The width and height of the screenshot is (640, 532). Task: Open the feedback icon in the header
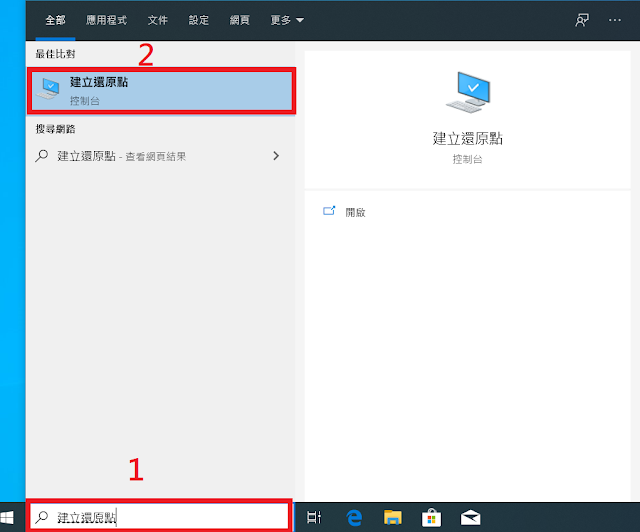pos(582,20)
